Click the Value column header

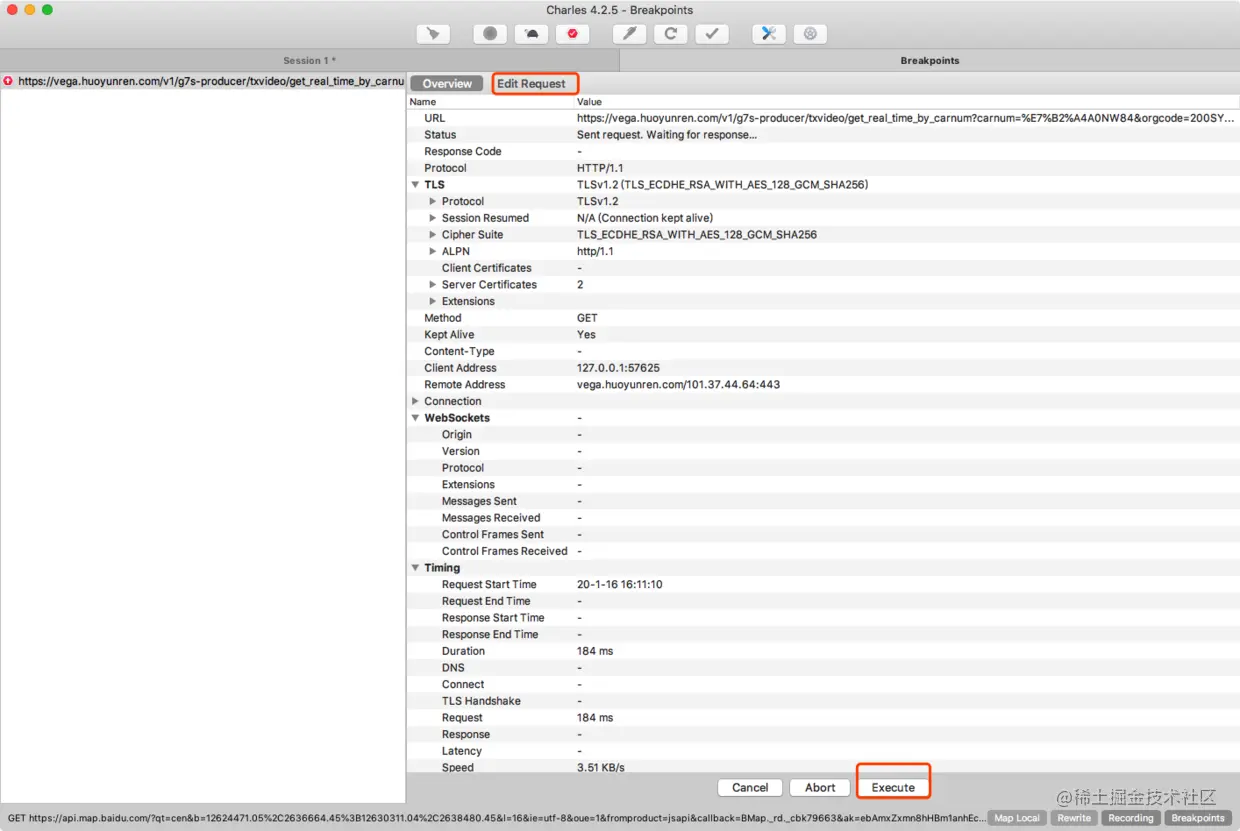[x=906, y=102]
